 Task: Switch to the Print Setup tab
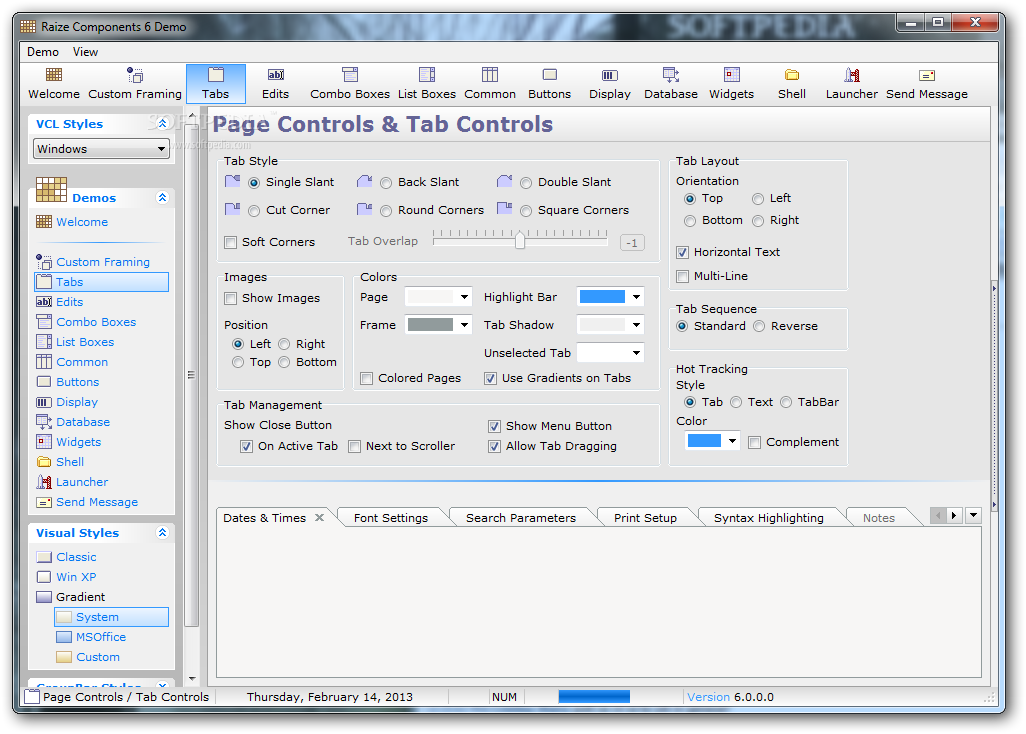pyautogui.click(x=645, y=517)
